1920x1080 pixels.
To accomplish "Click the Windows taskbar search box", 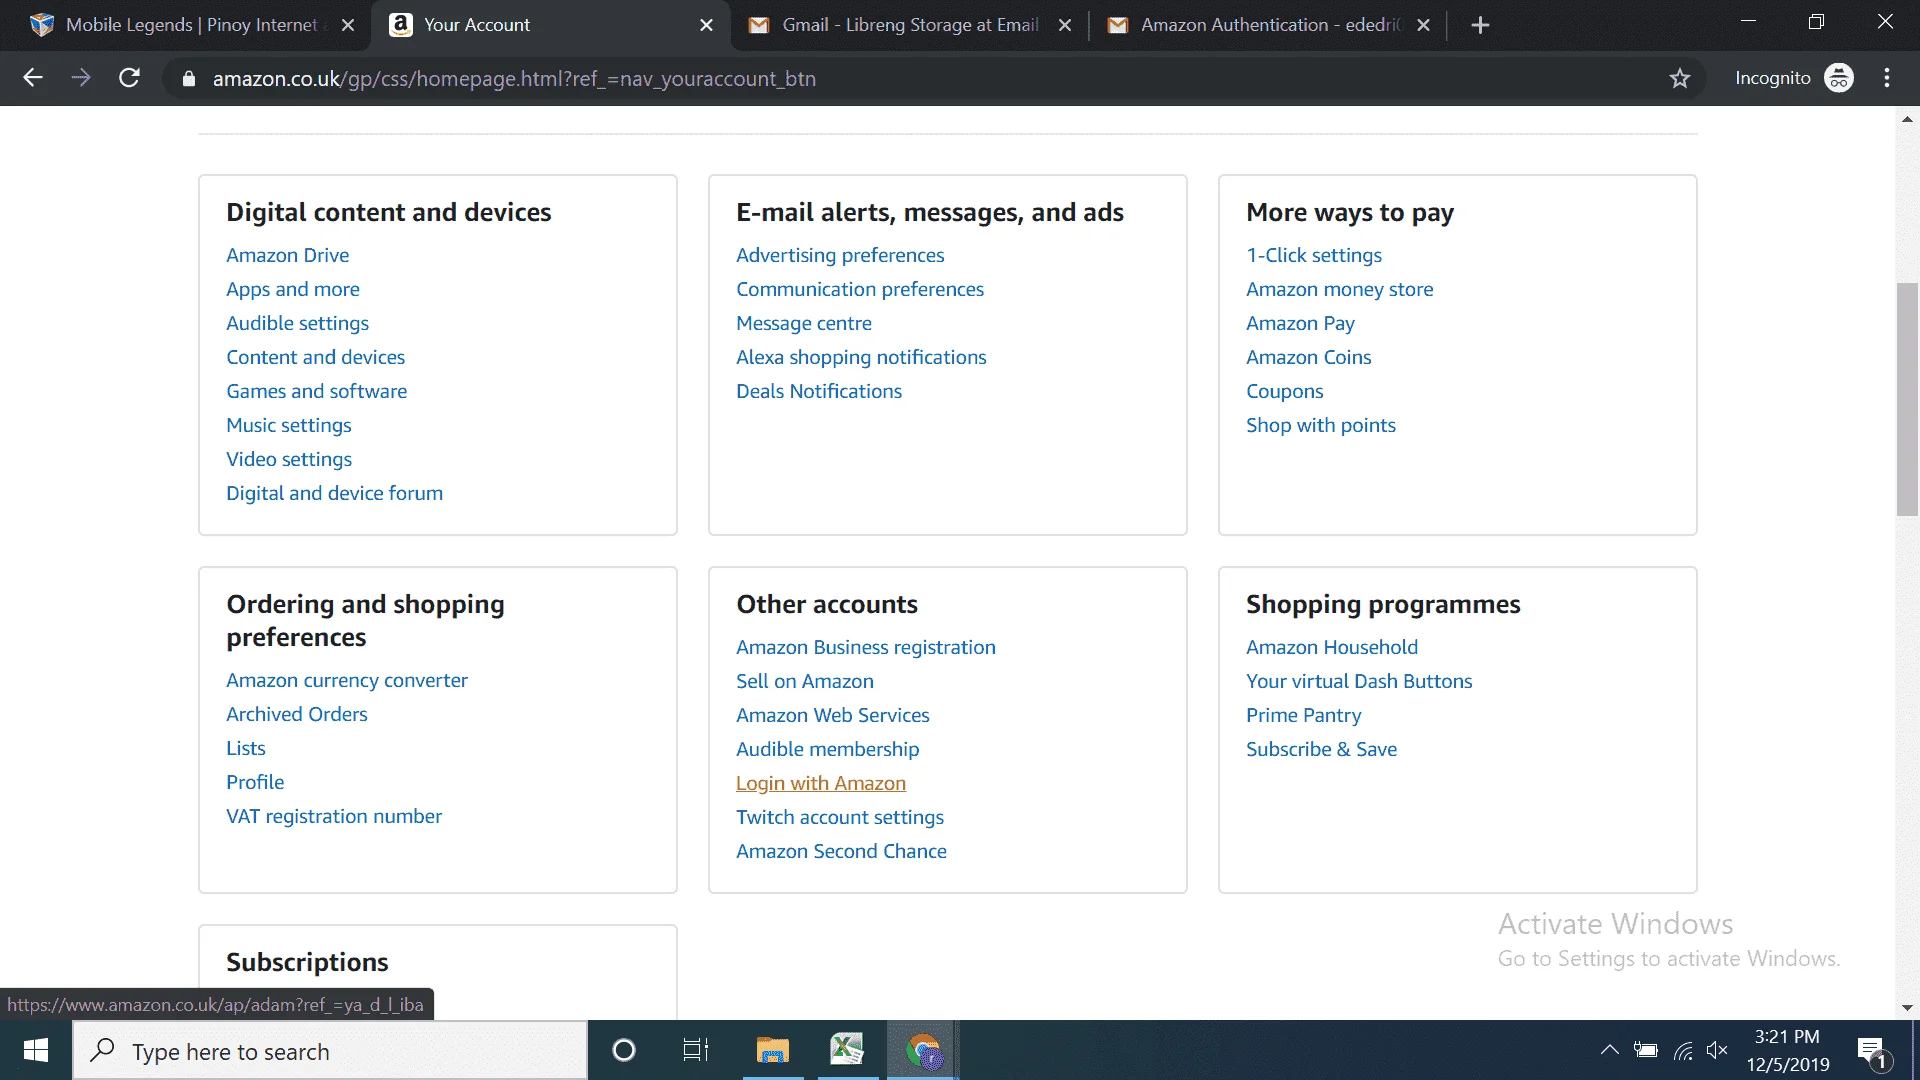I will 330,1051.
